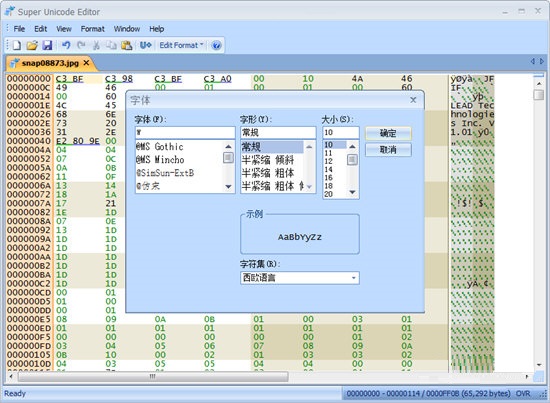Click the Cut scissors icon
Image resolution: width=550 pixels, height=403 pixels.
click(96, 45)
